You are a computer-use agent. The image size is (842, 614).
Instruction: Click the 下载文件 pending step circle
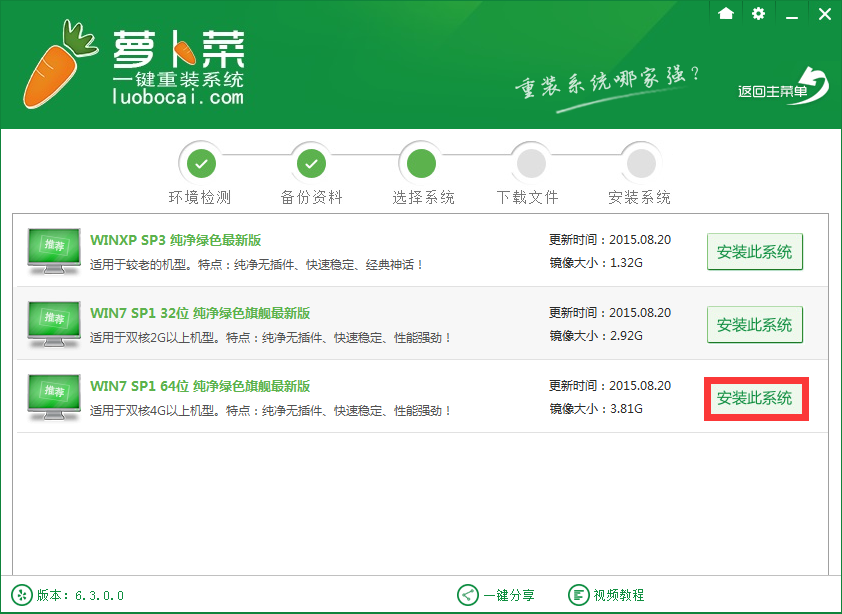pyautogui.click(x=531, y=163)
